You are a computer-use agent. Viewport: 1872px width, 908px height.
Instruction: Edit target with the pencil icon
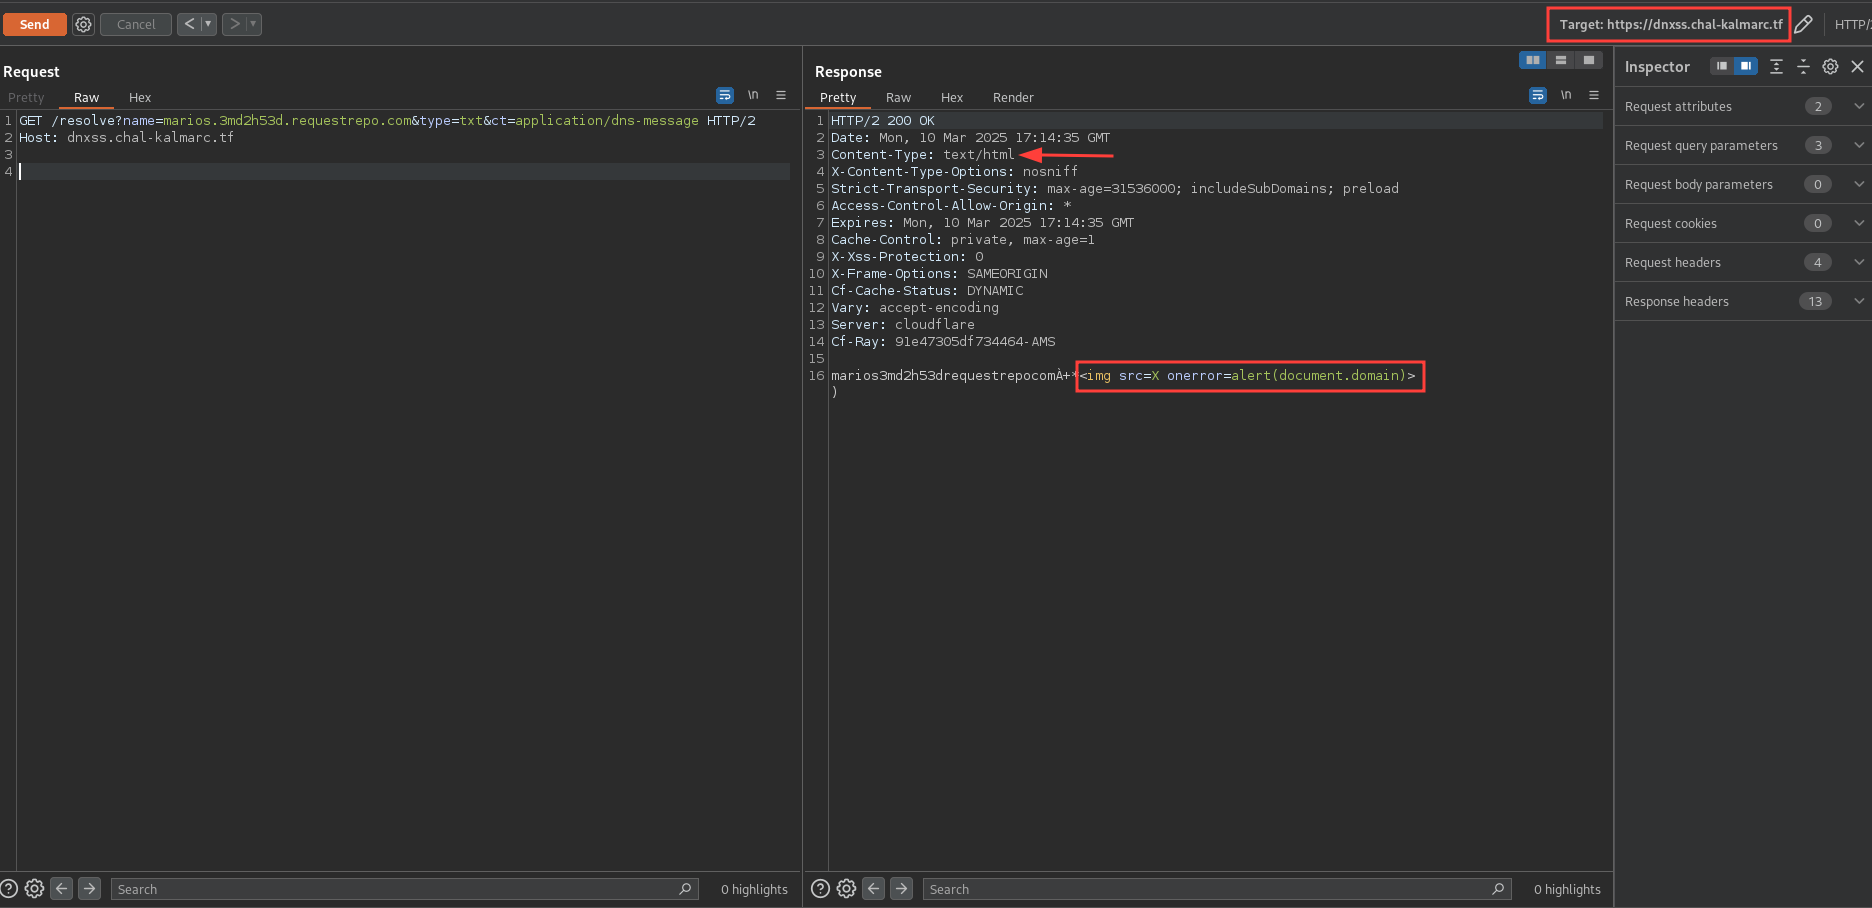(1803, 24)
